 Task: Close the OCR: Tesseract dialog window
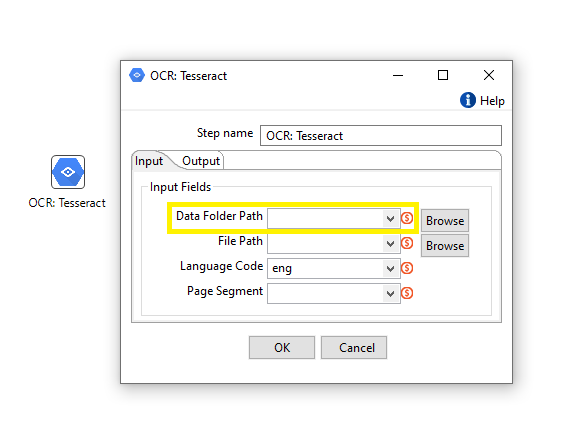pos(489,75)
